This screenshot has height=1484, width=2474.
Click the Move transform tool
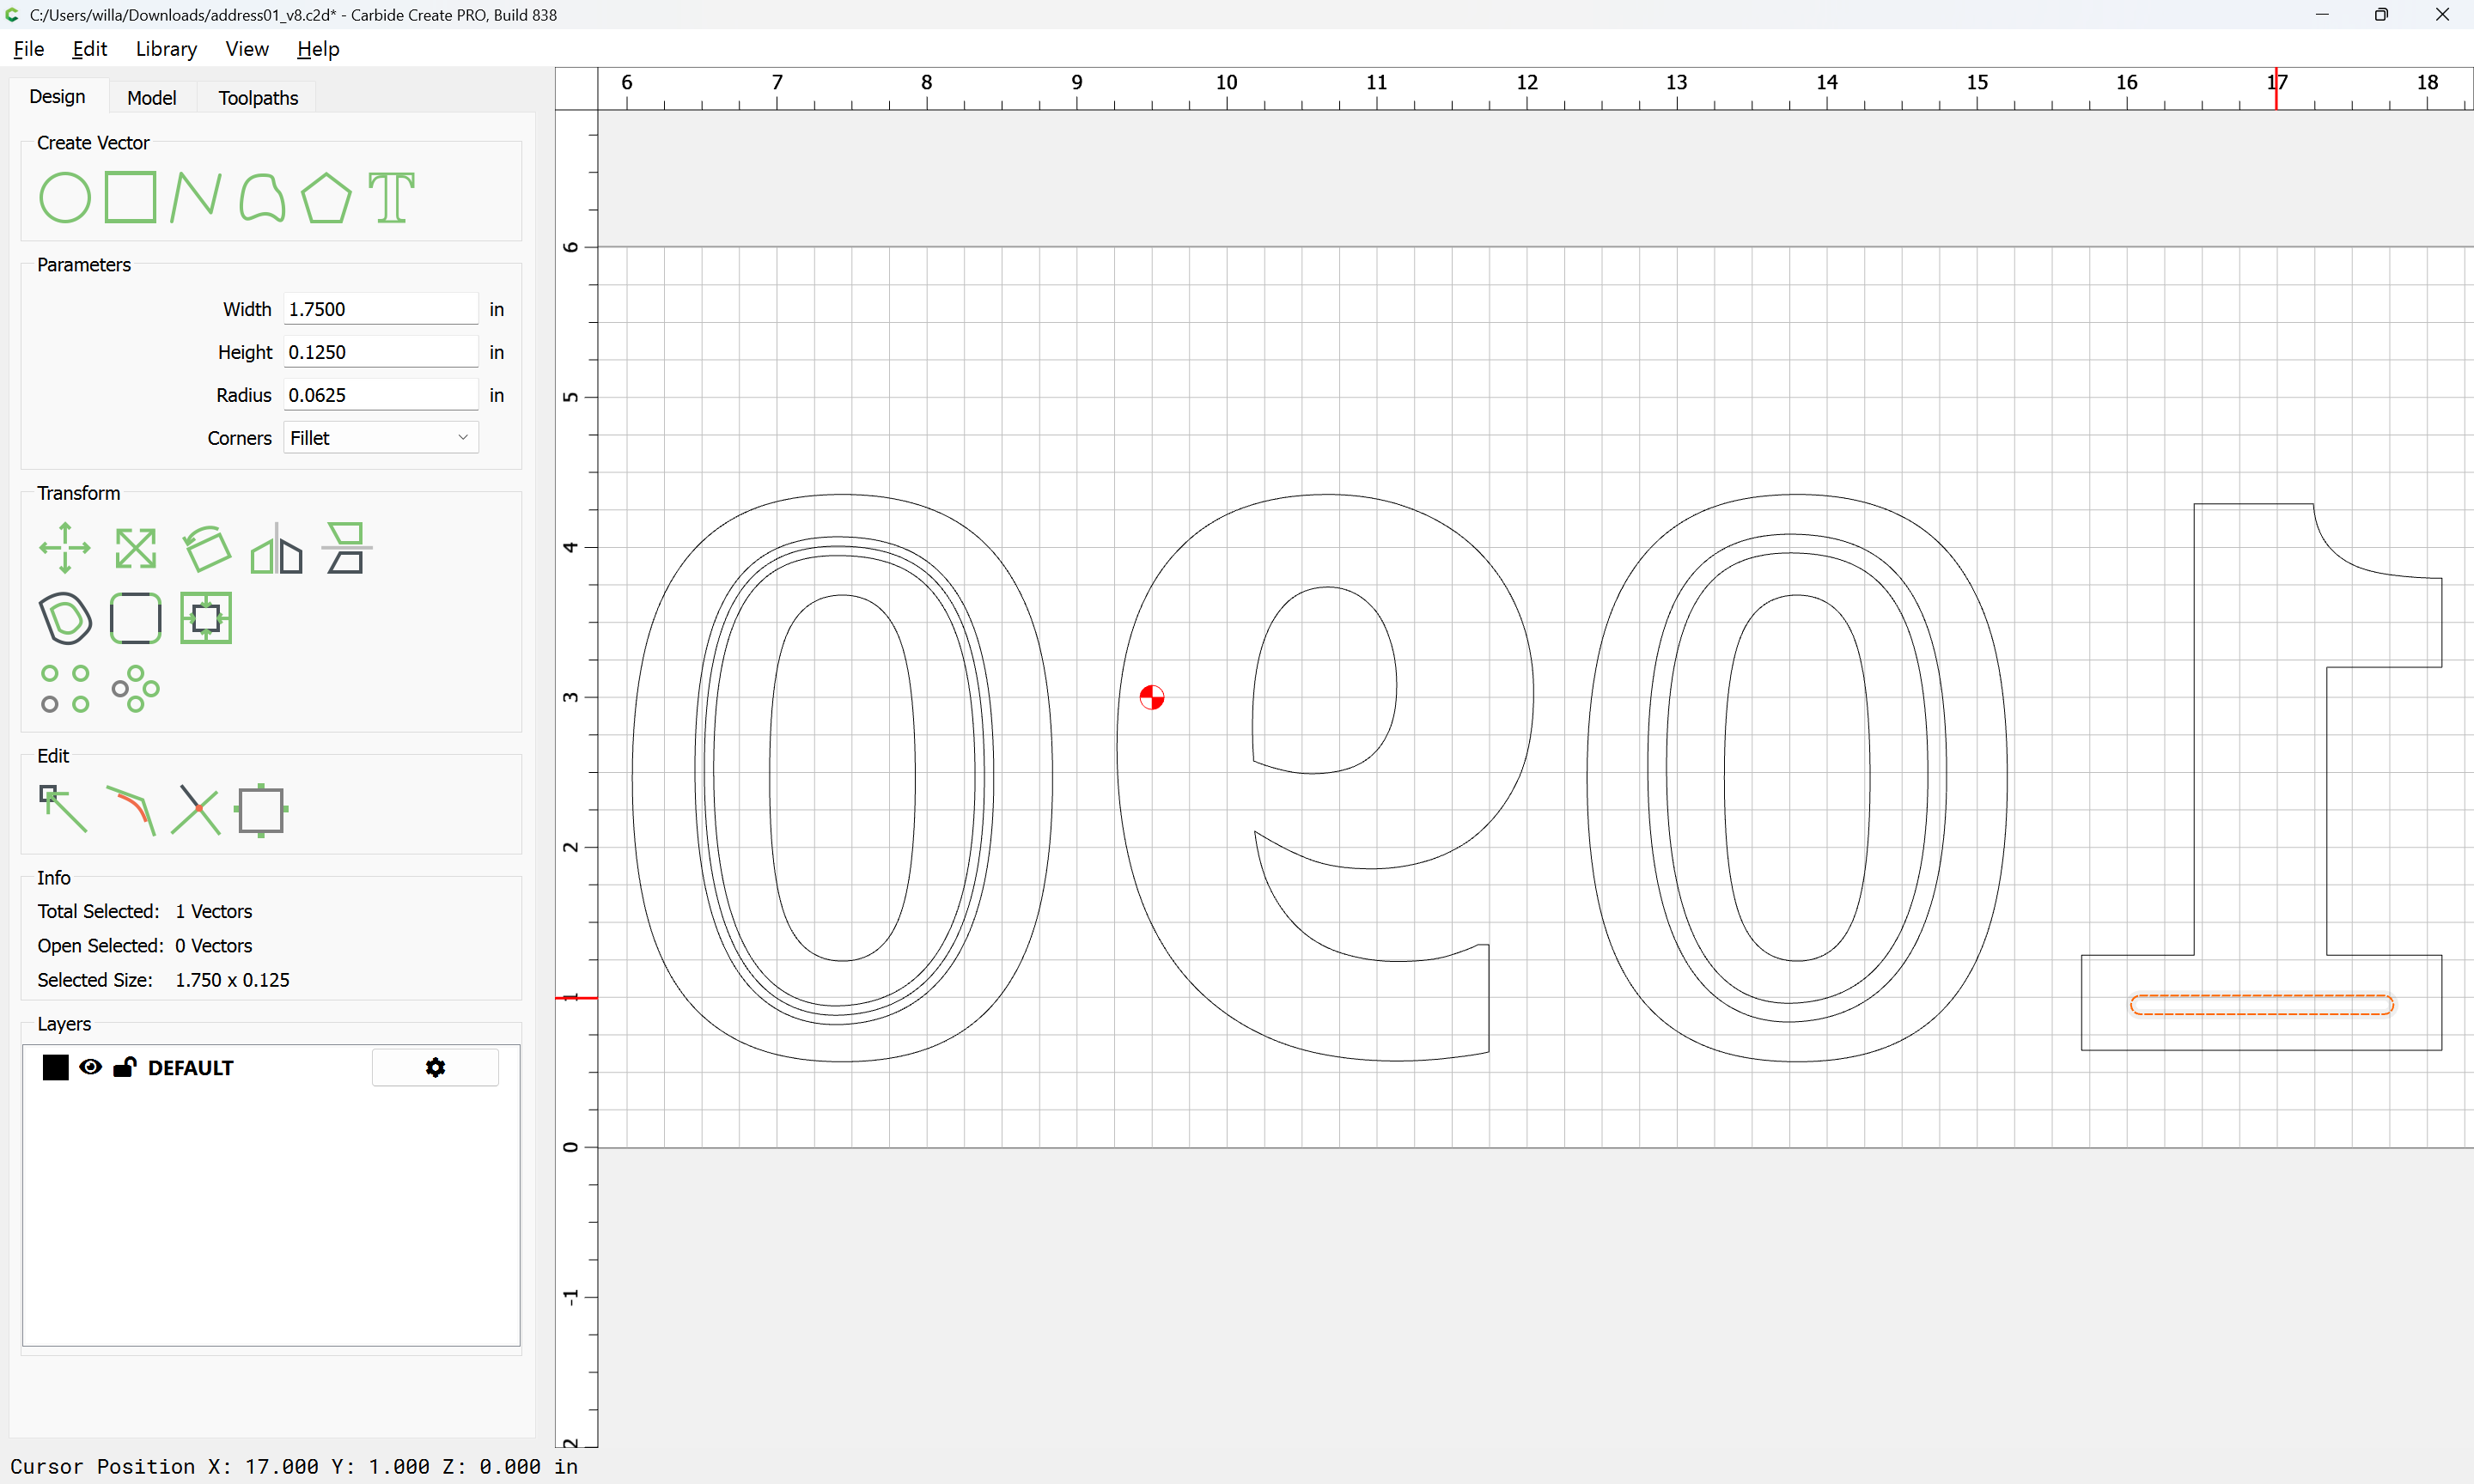(x=65, y=548)
